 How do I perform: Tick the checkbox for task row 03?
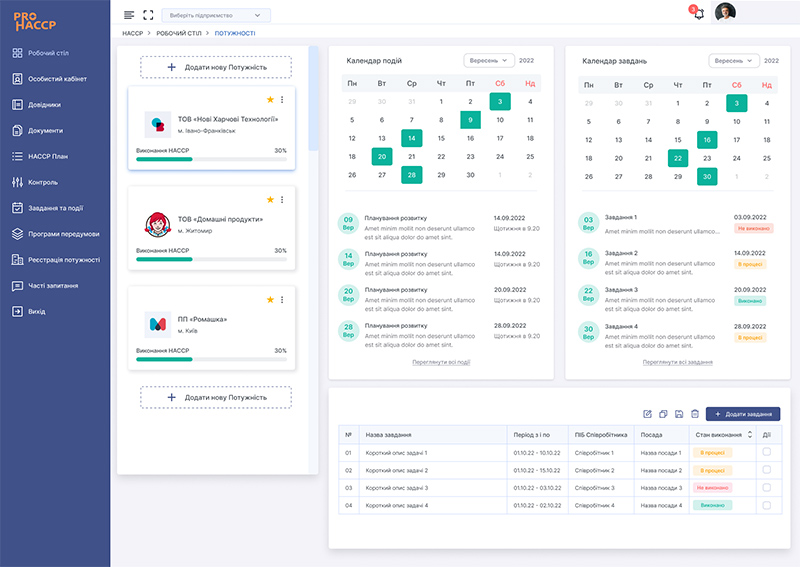[x=767, y=488]
